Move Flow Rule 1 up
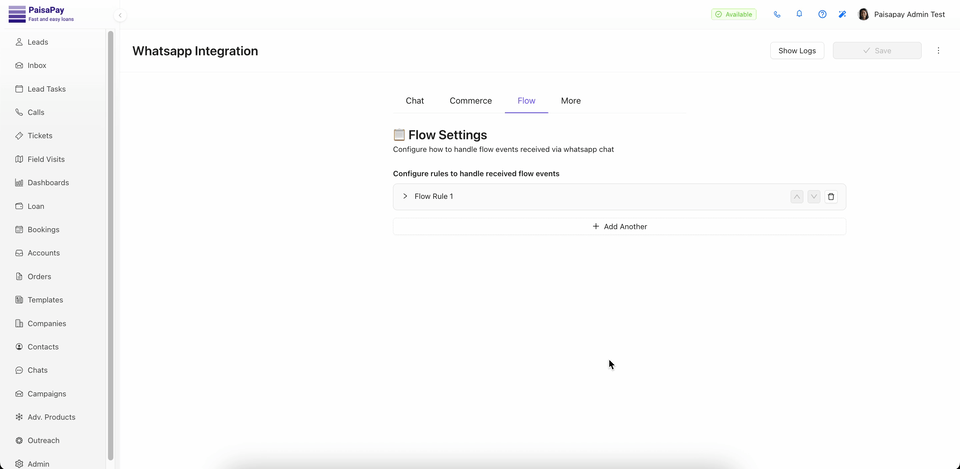 point(797,197)
